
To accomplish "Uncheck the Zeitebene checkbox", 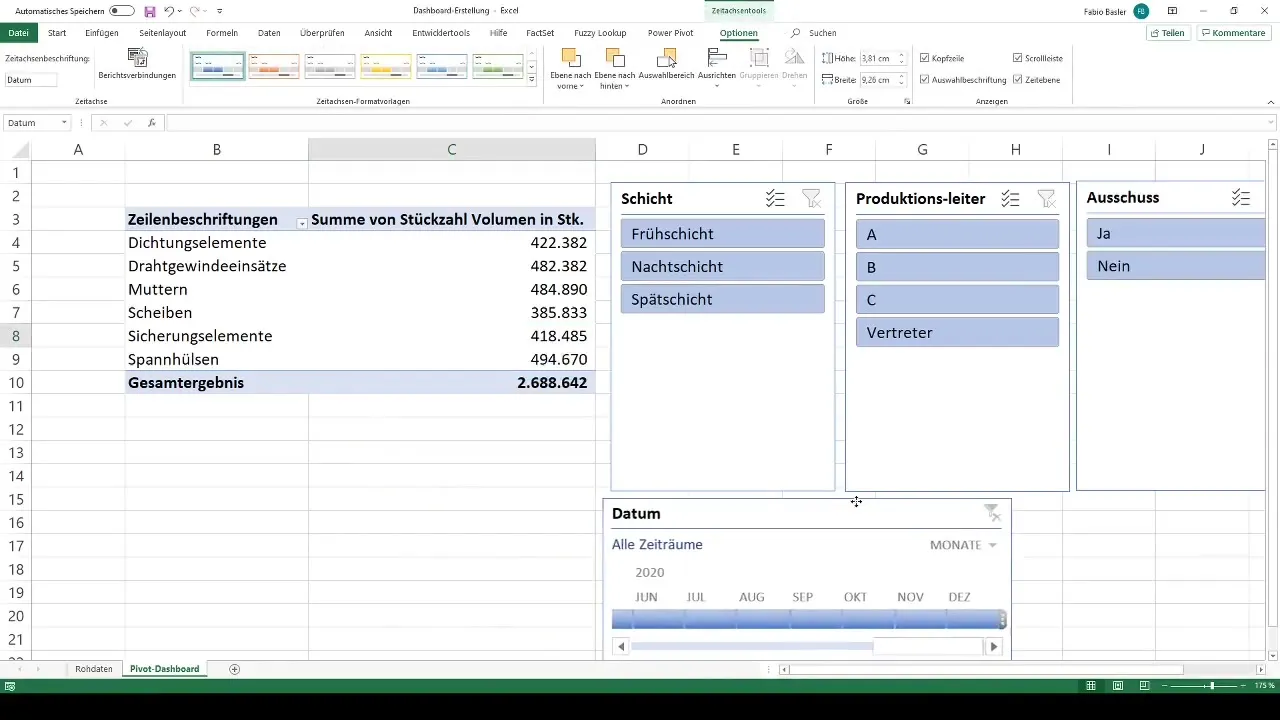I will 1017,79.
